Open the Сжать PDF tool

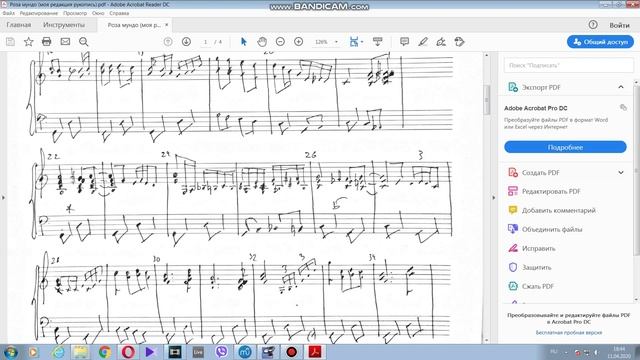pyautogui.click(x=531, y=286)
